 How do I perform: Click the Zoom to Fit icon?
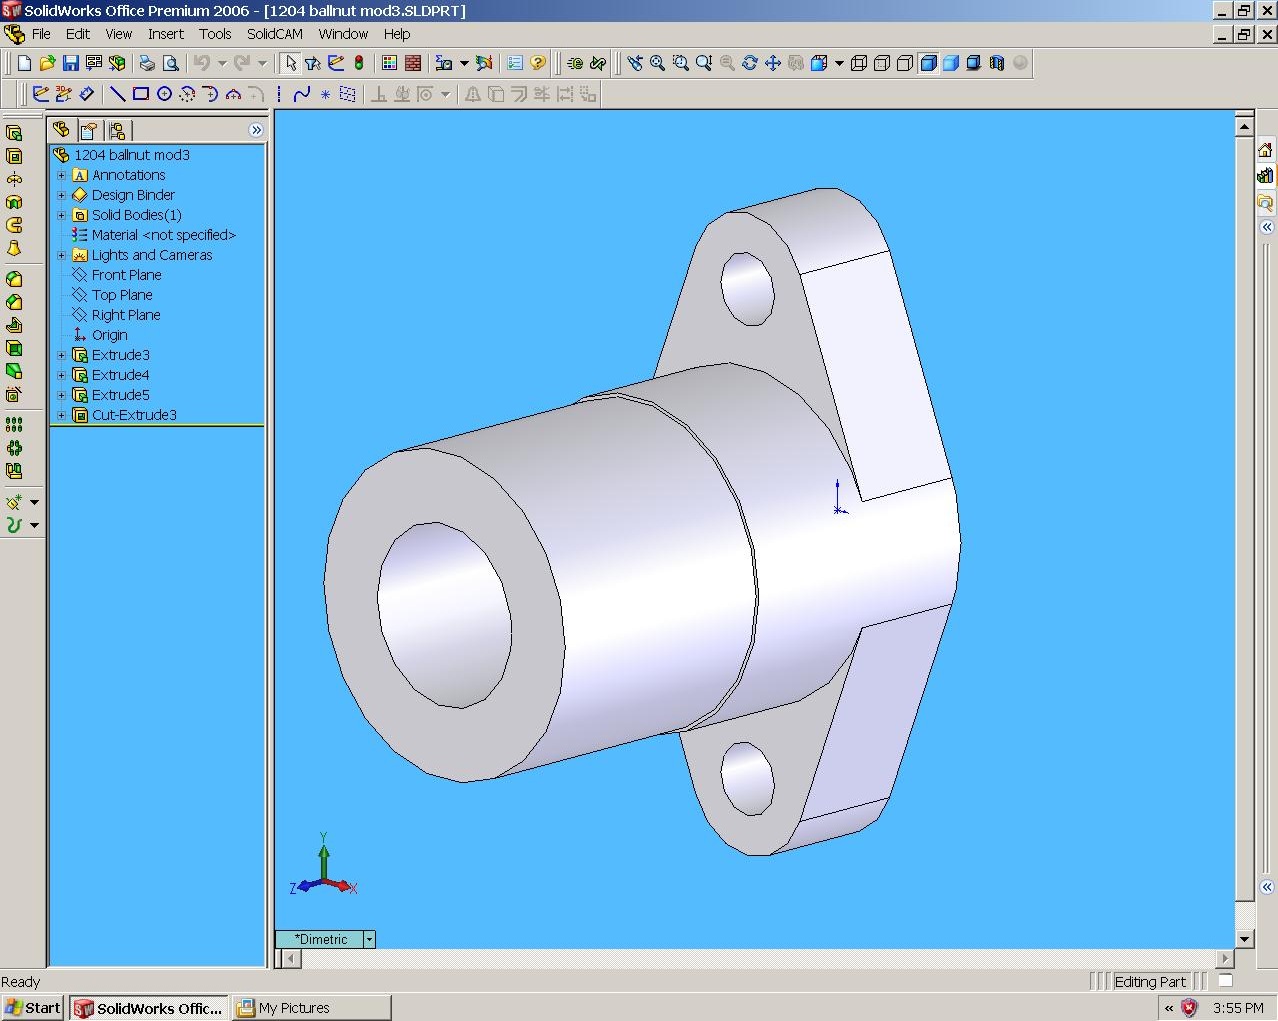point(657,63)
